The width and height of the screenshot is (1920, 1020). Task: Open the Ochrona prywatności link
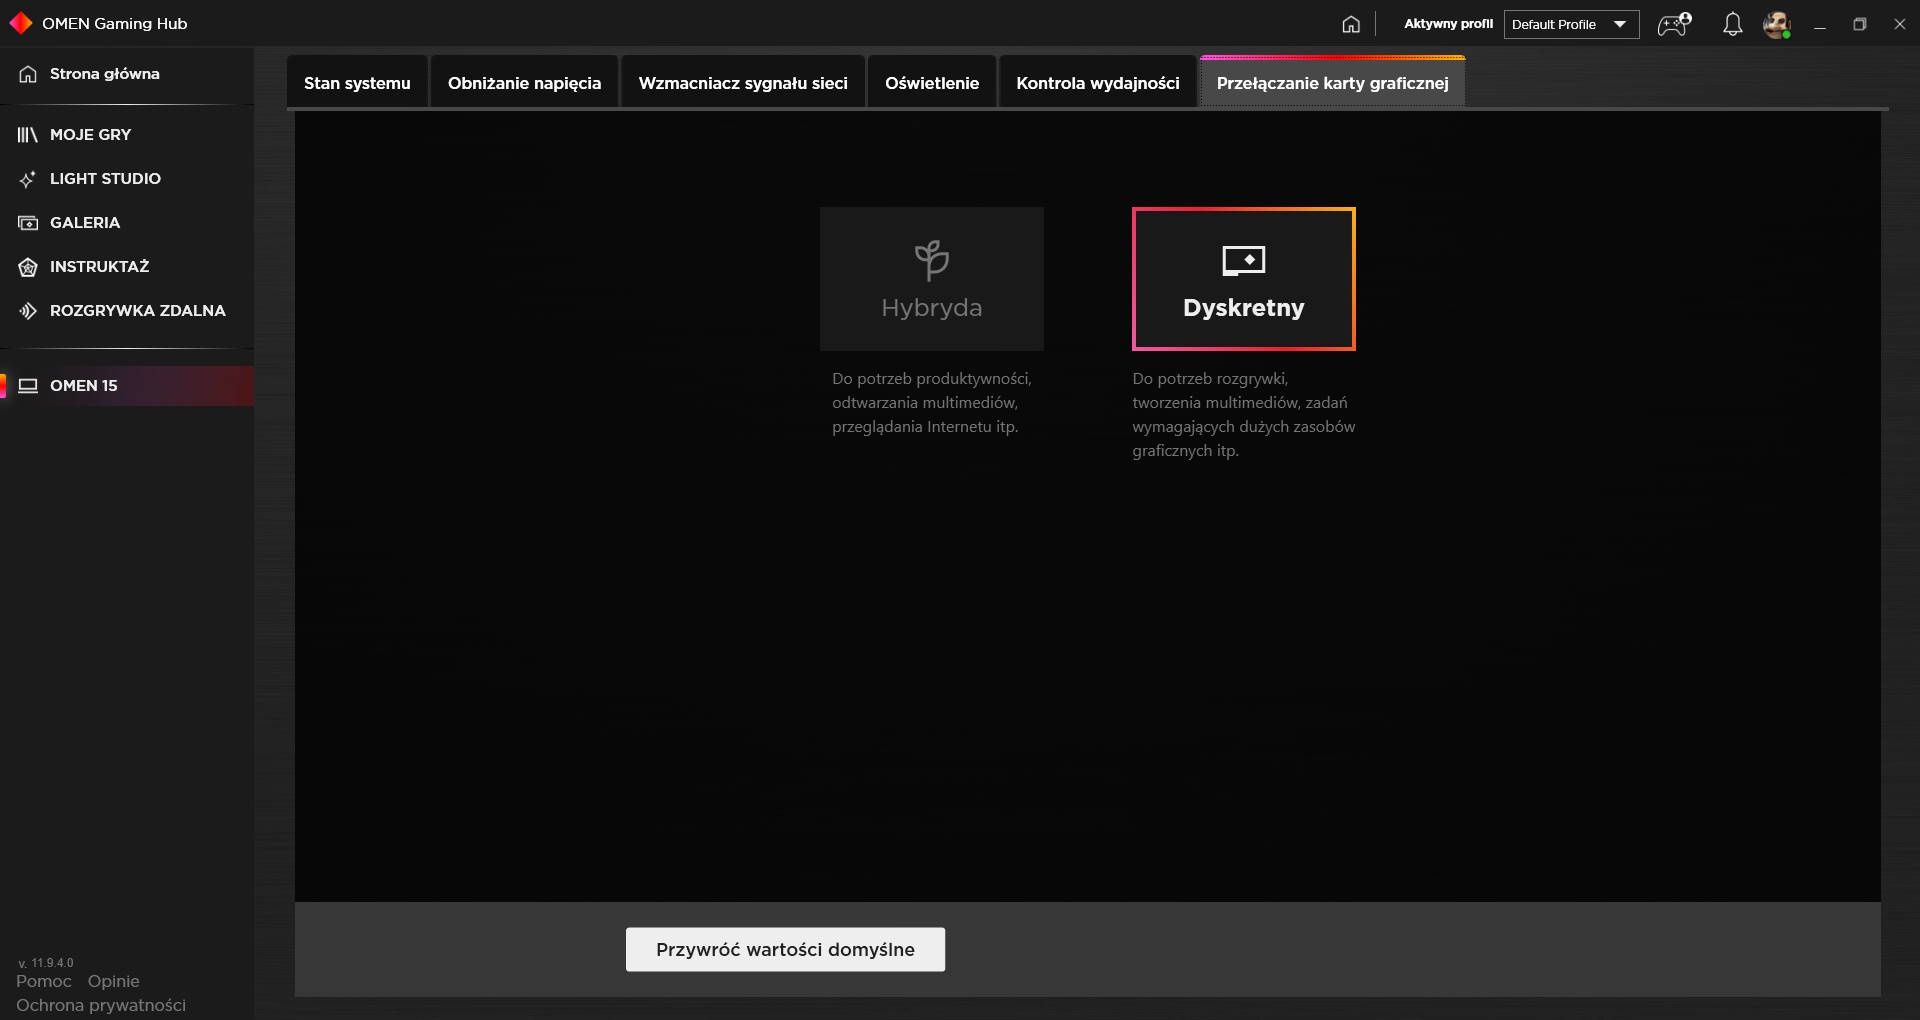(101, 1005)
